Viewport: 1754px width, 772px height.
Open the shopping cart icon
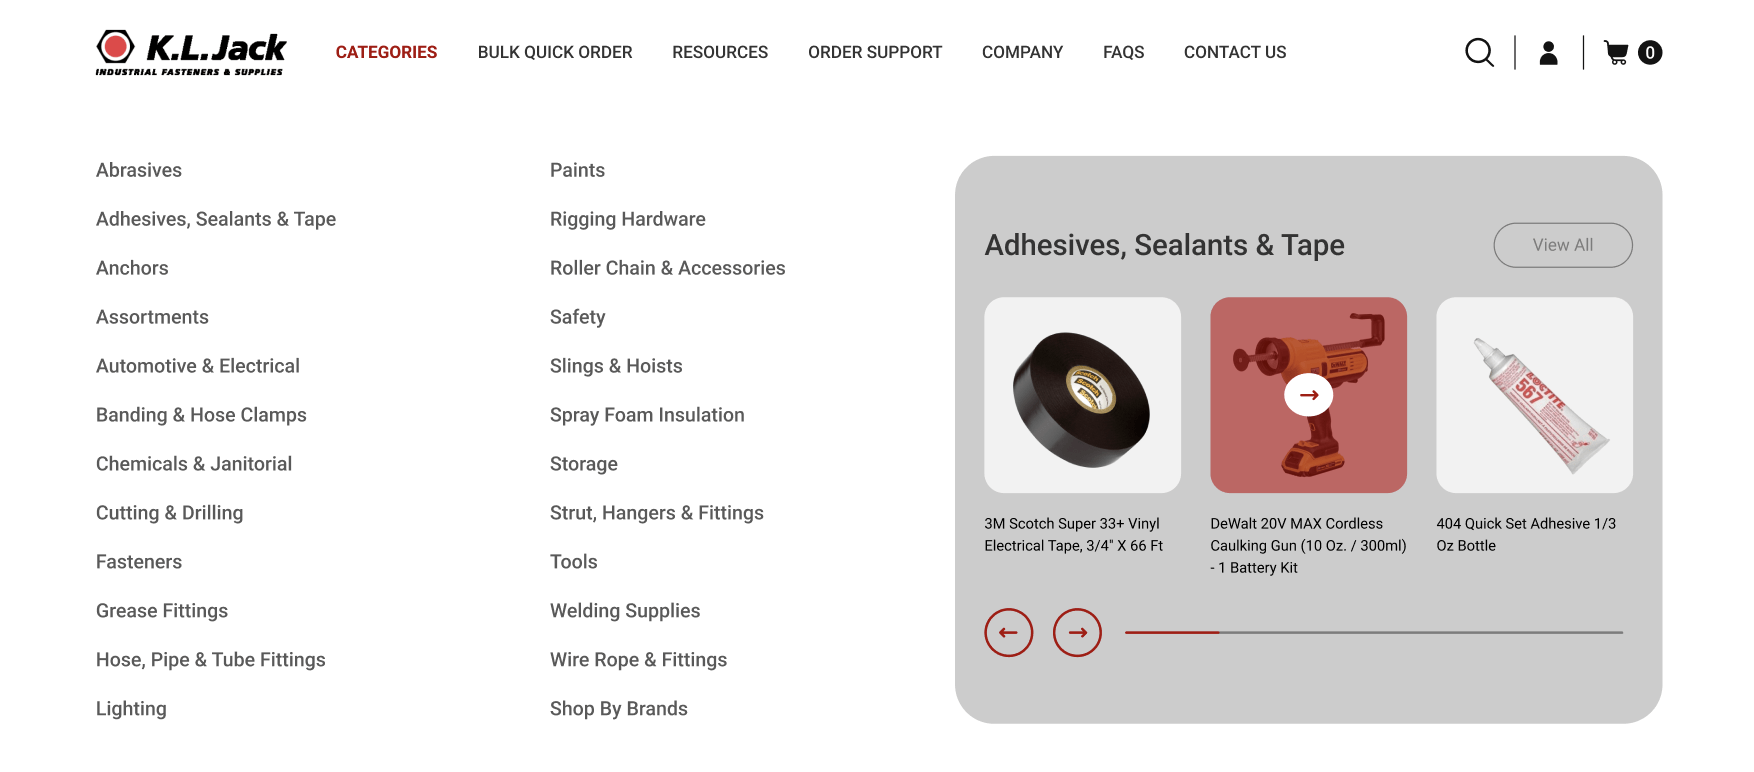1616,52
